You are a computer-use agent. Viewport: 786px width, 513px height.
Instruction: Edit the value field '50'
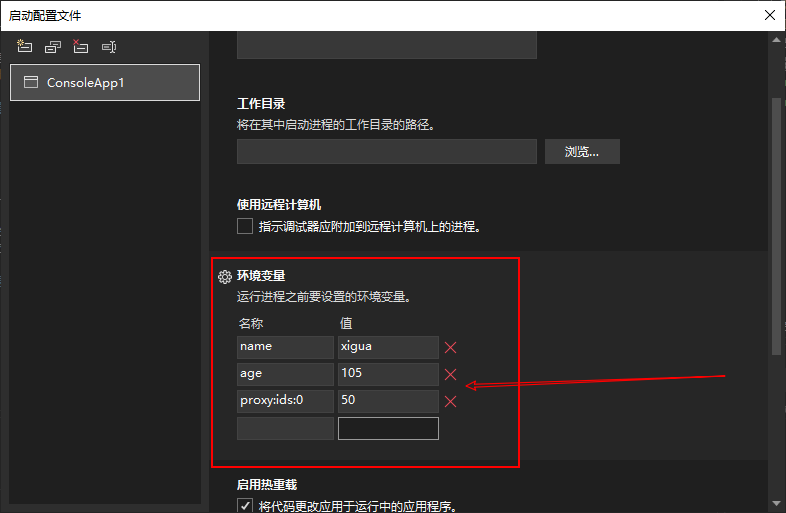click(x=388, y=401)
